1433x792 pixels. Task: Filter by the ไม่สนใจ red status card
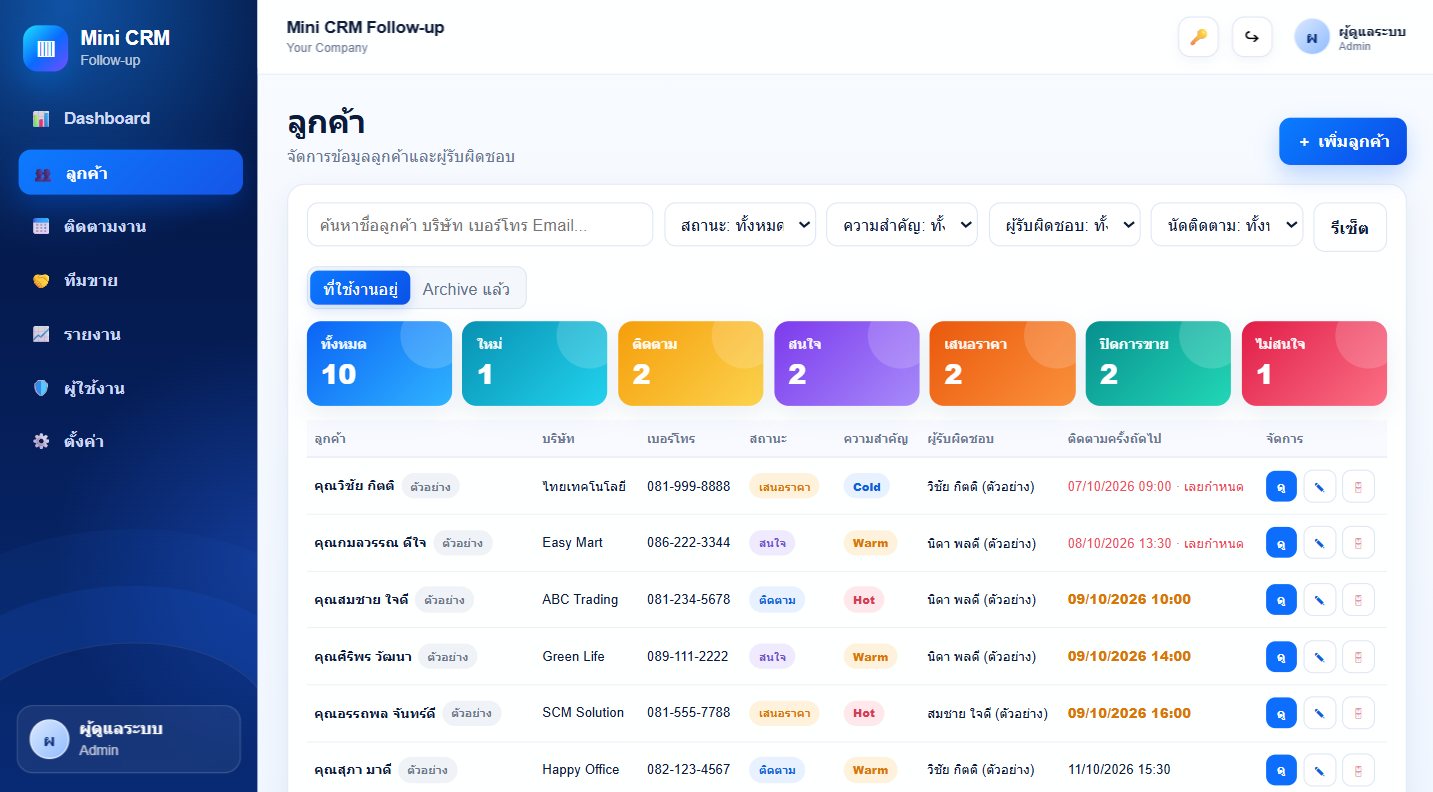pyautogui.click(x=1314, y=363)
